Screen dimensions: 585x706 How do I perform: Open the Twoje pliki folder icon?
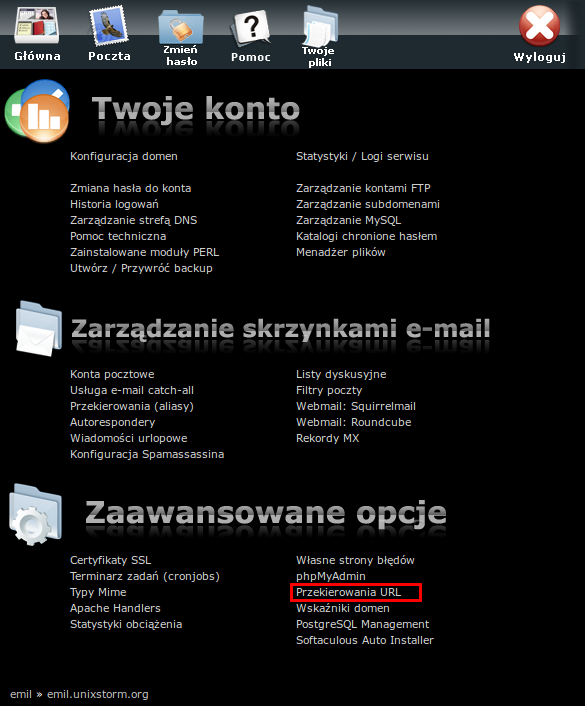(320, 25)
